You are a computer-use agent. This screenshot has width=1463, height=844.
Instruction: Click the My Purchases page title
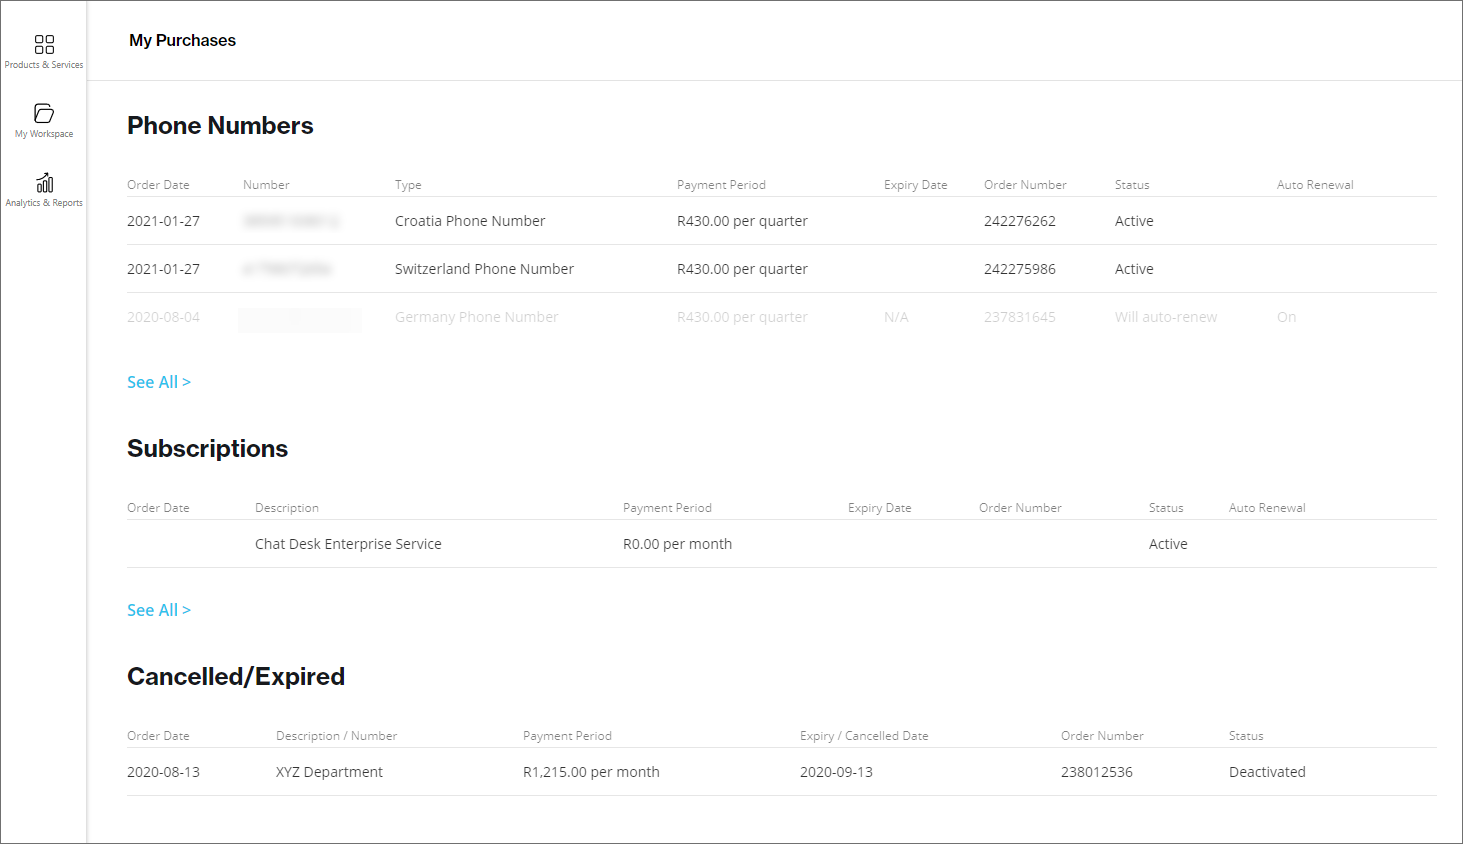click(x=182, y=40)
